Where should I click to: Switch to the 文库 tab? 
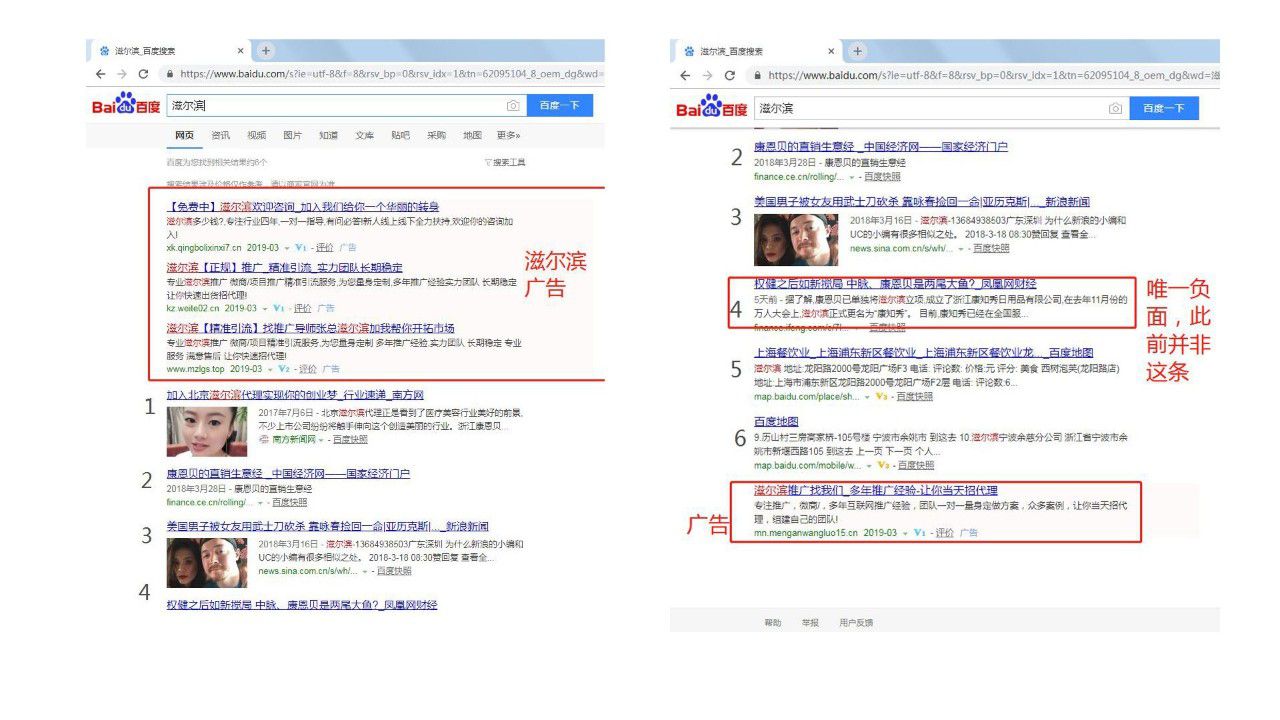[x=364, y=135]
